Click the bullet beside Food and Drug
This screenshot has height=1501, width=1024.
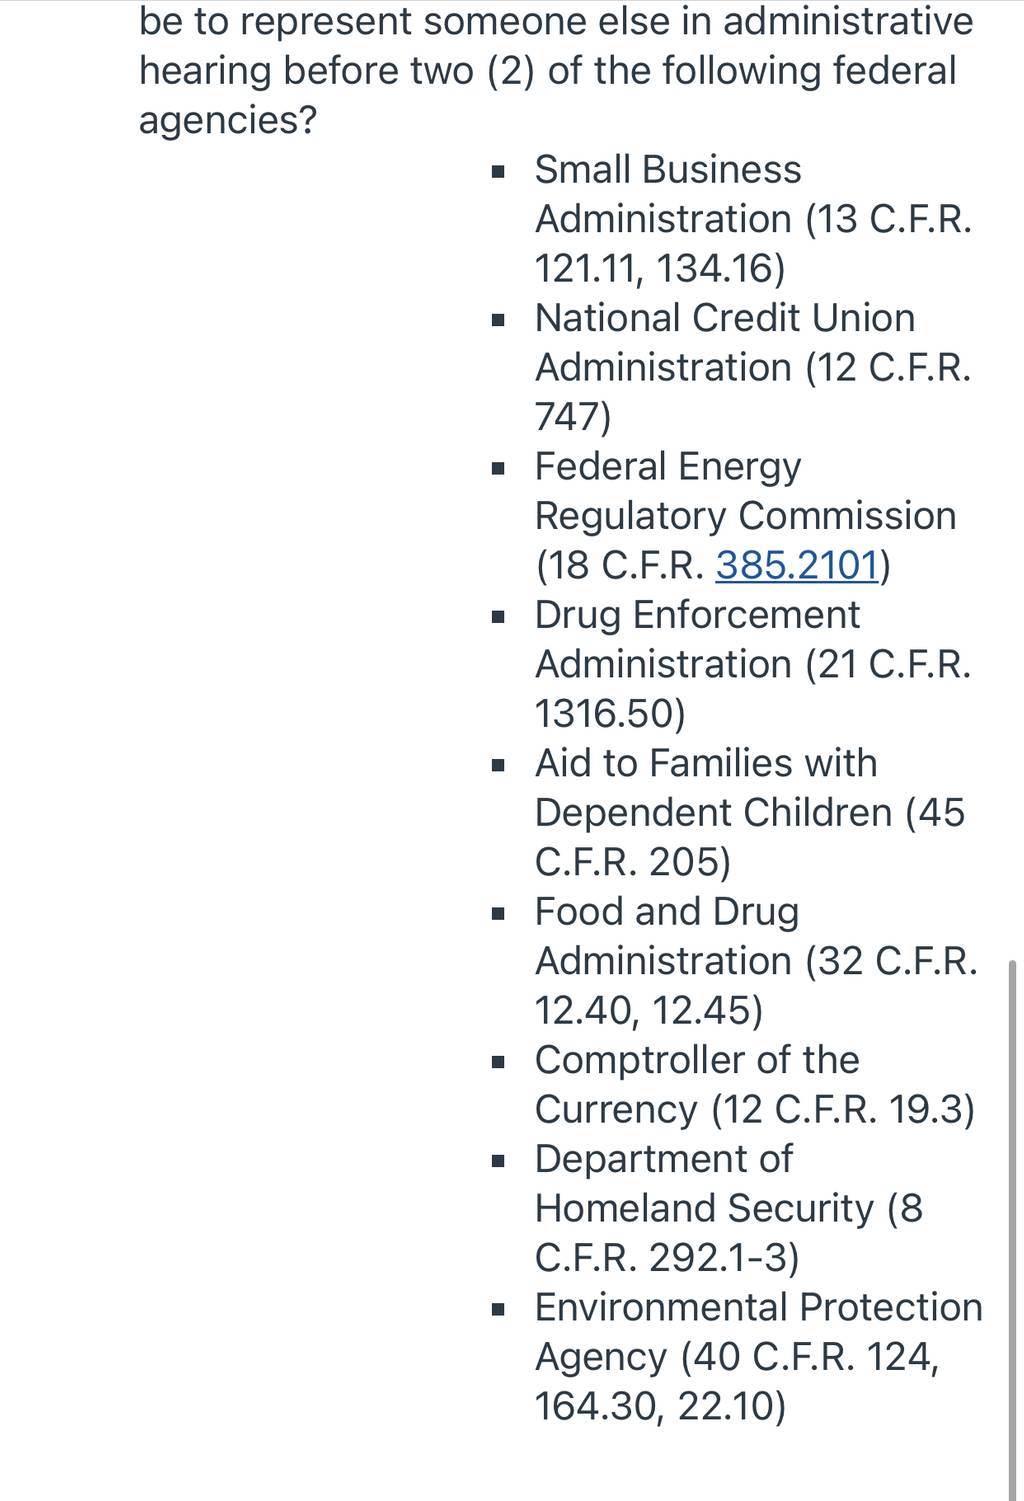point(498,913)
